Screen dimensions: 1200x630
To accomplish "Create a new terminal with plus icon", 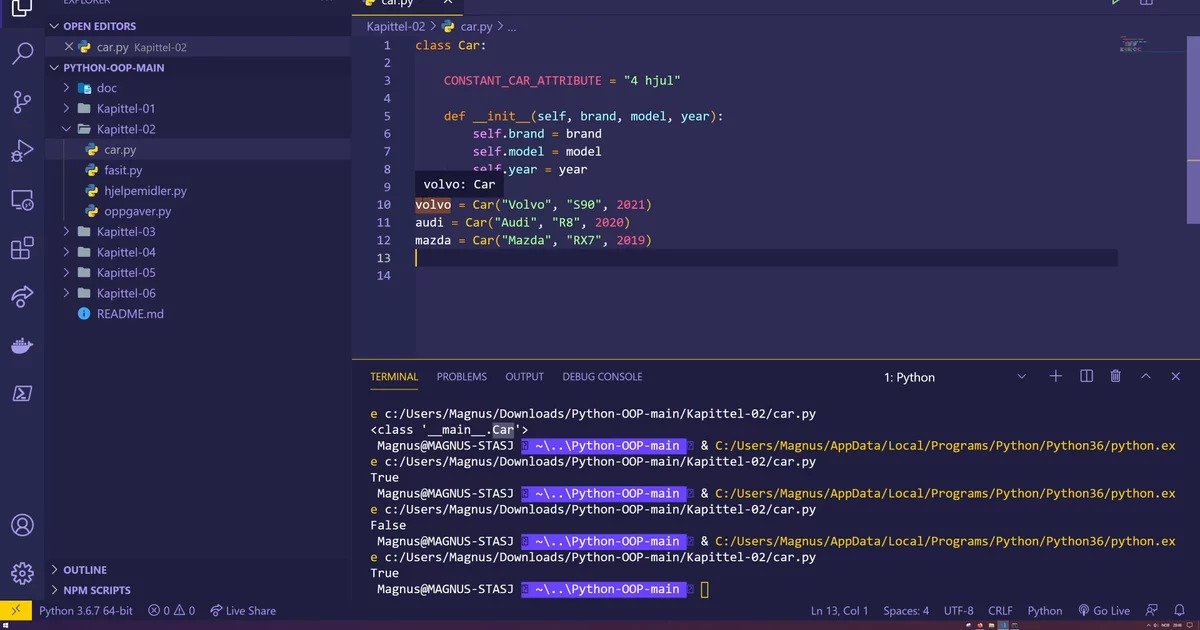I will pyautogui.click(x=1056, y=376).
